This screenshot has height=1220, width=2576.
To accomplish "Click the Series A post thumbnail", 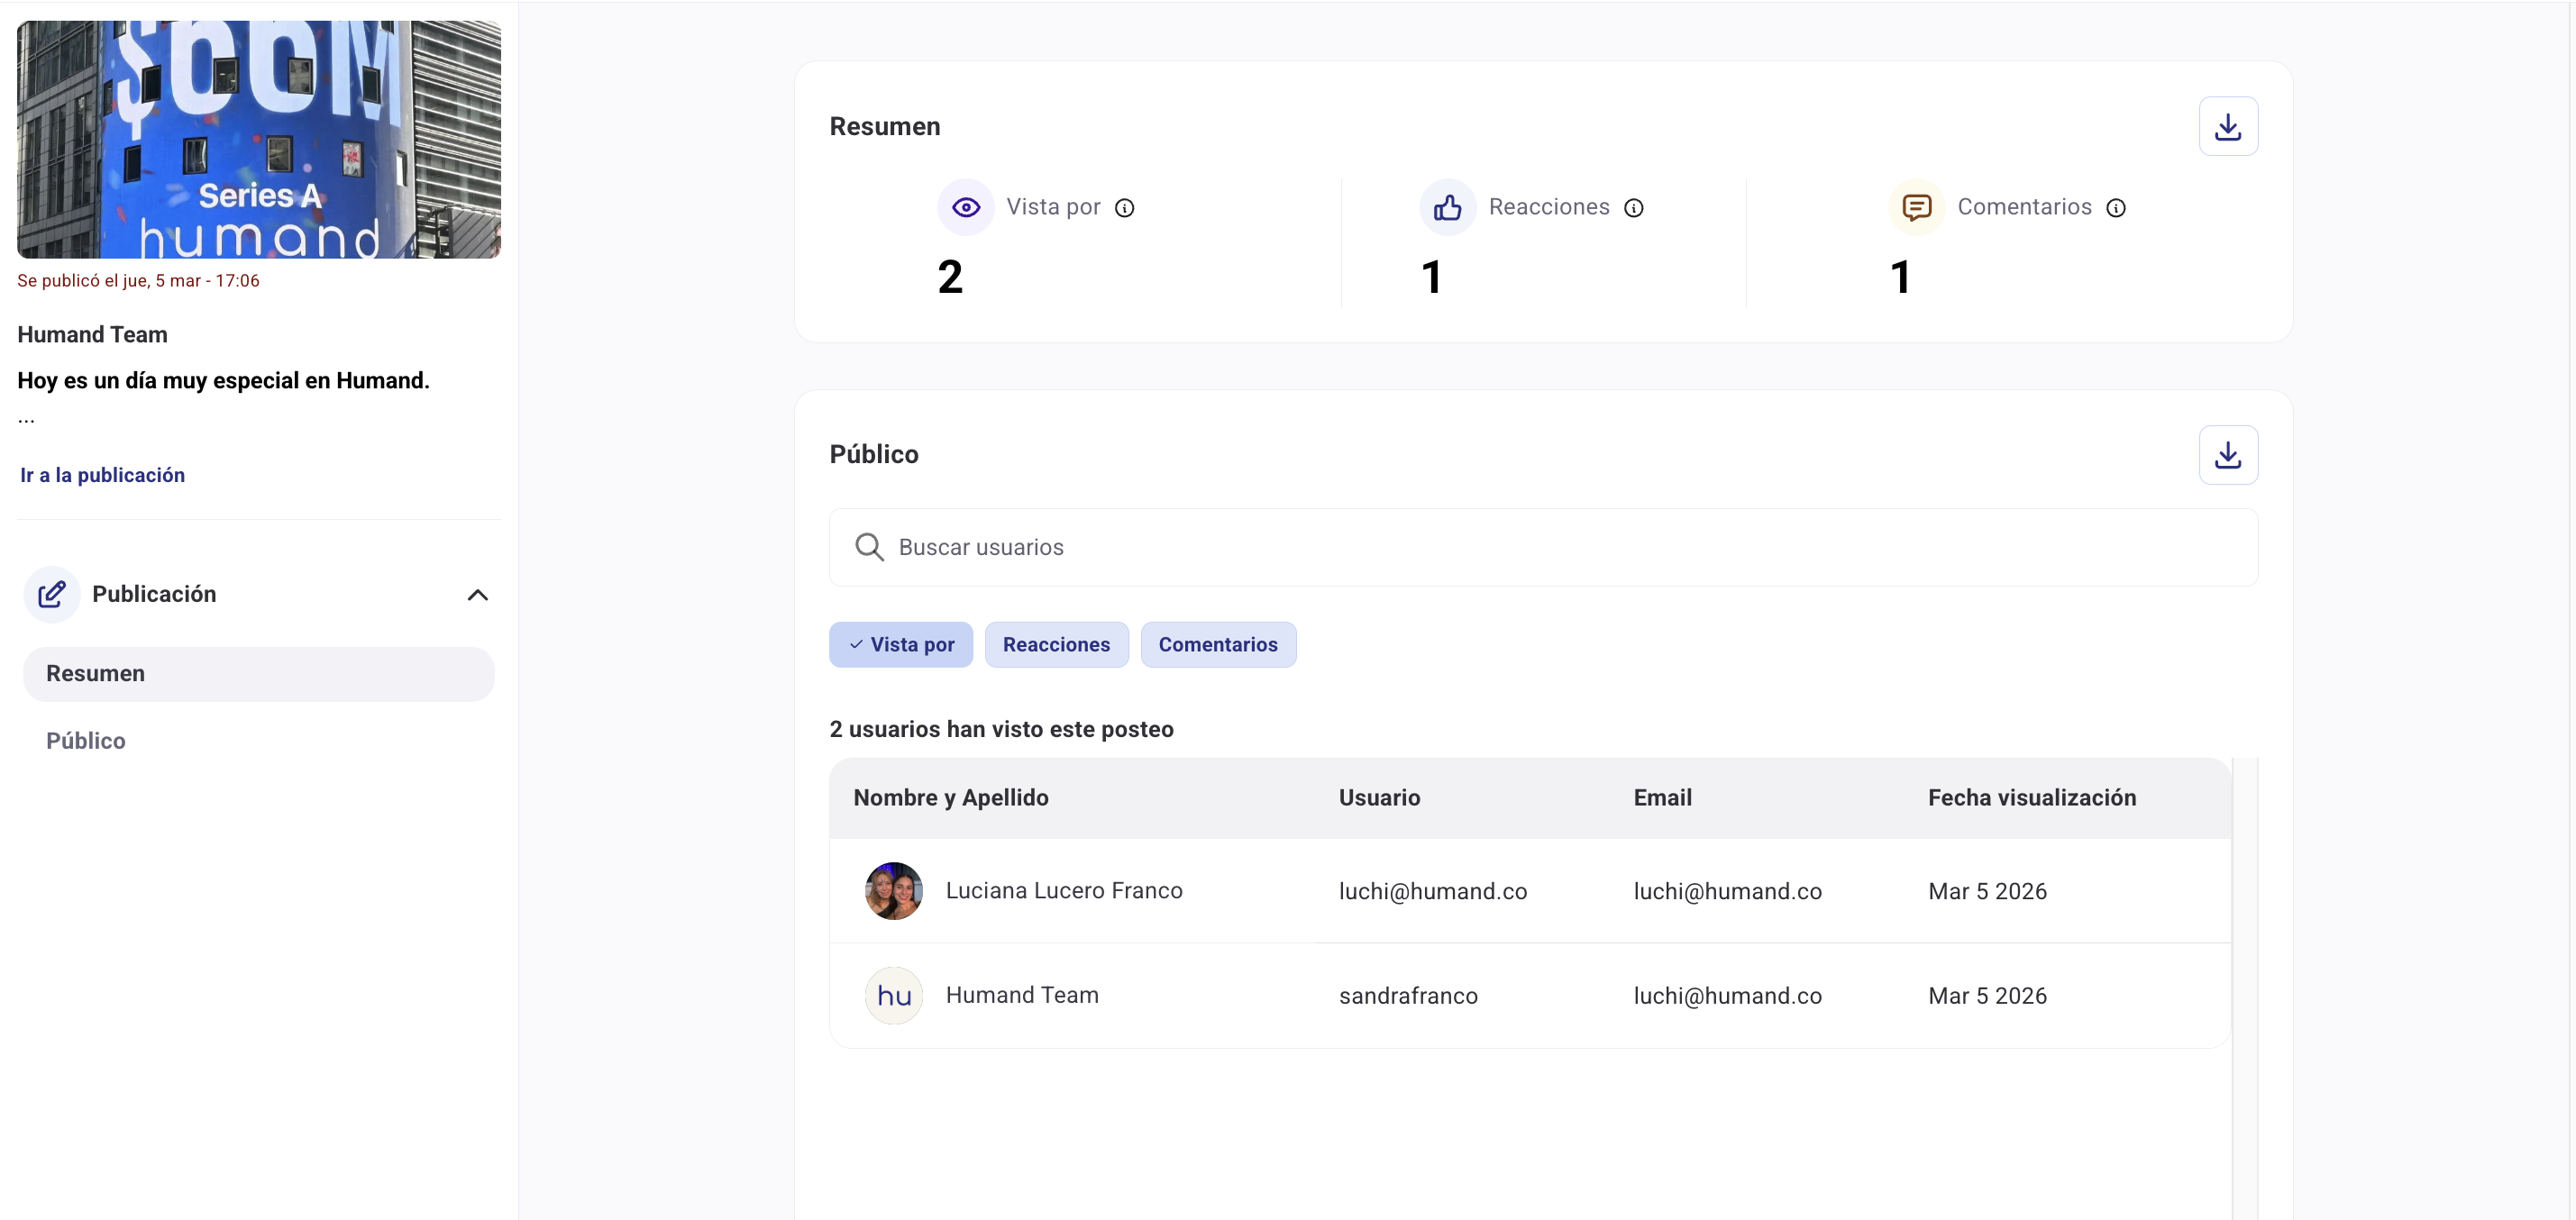I will (x=258, y=140).
